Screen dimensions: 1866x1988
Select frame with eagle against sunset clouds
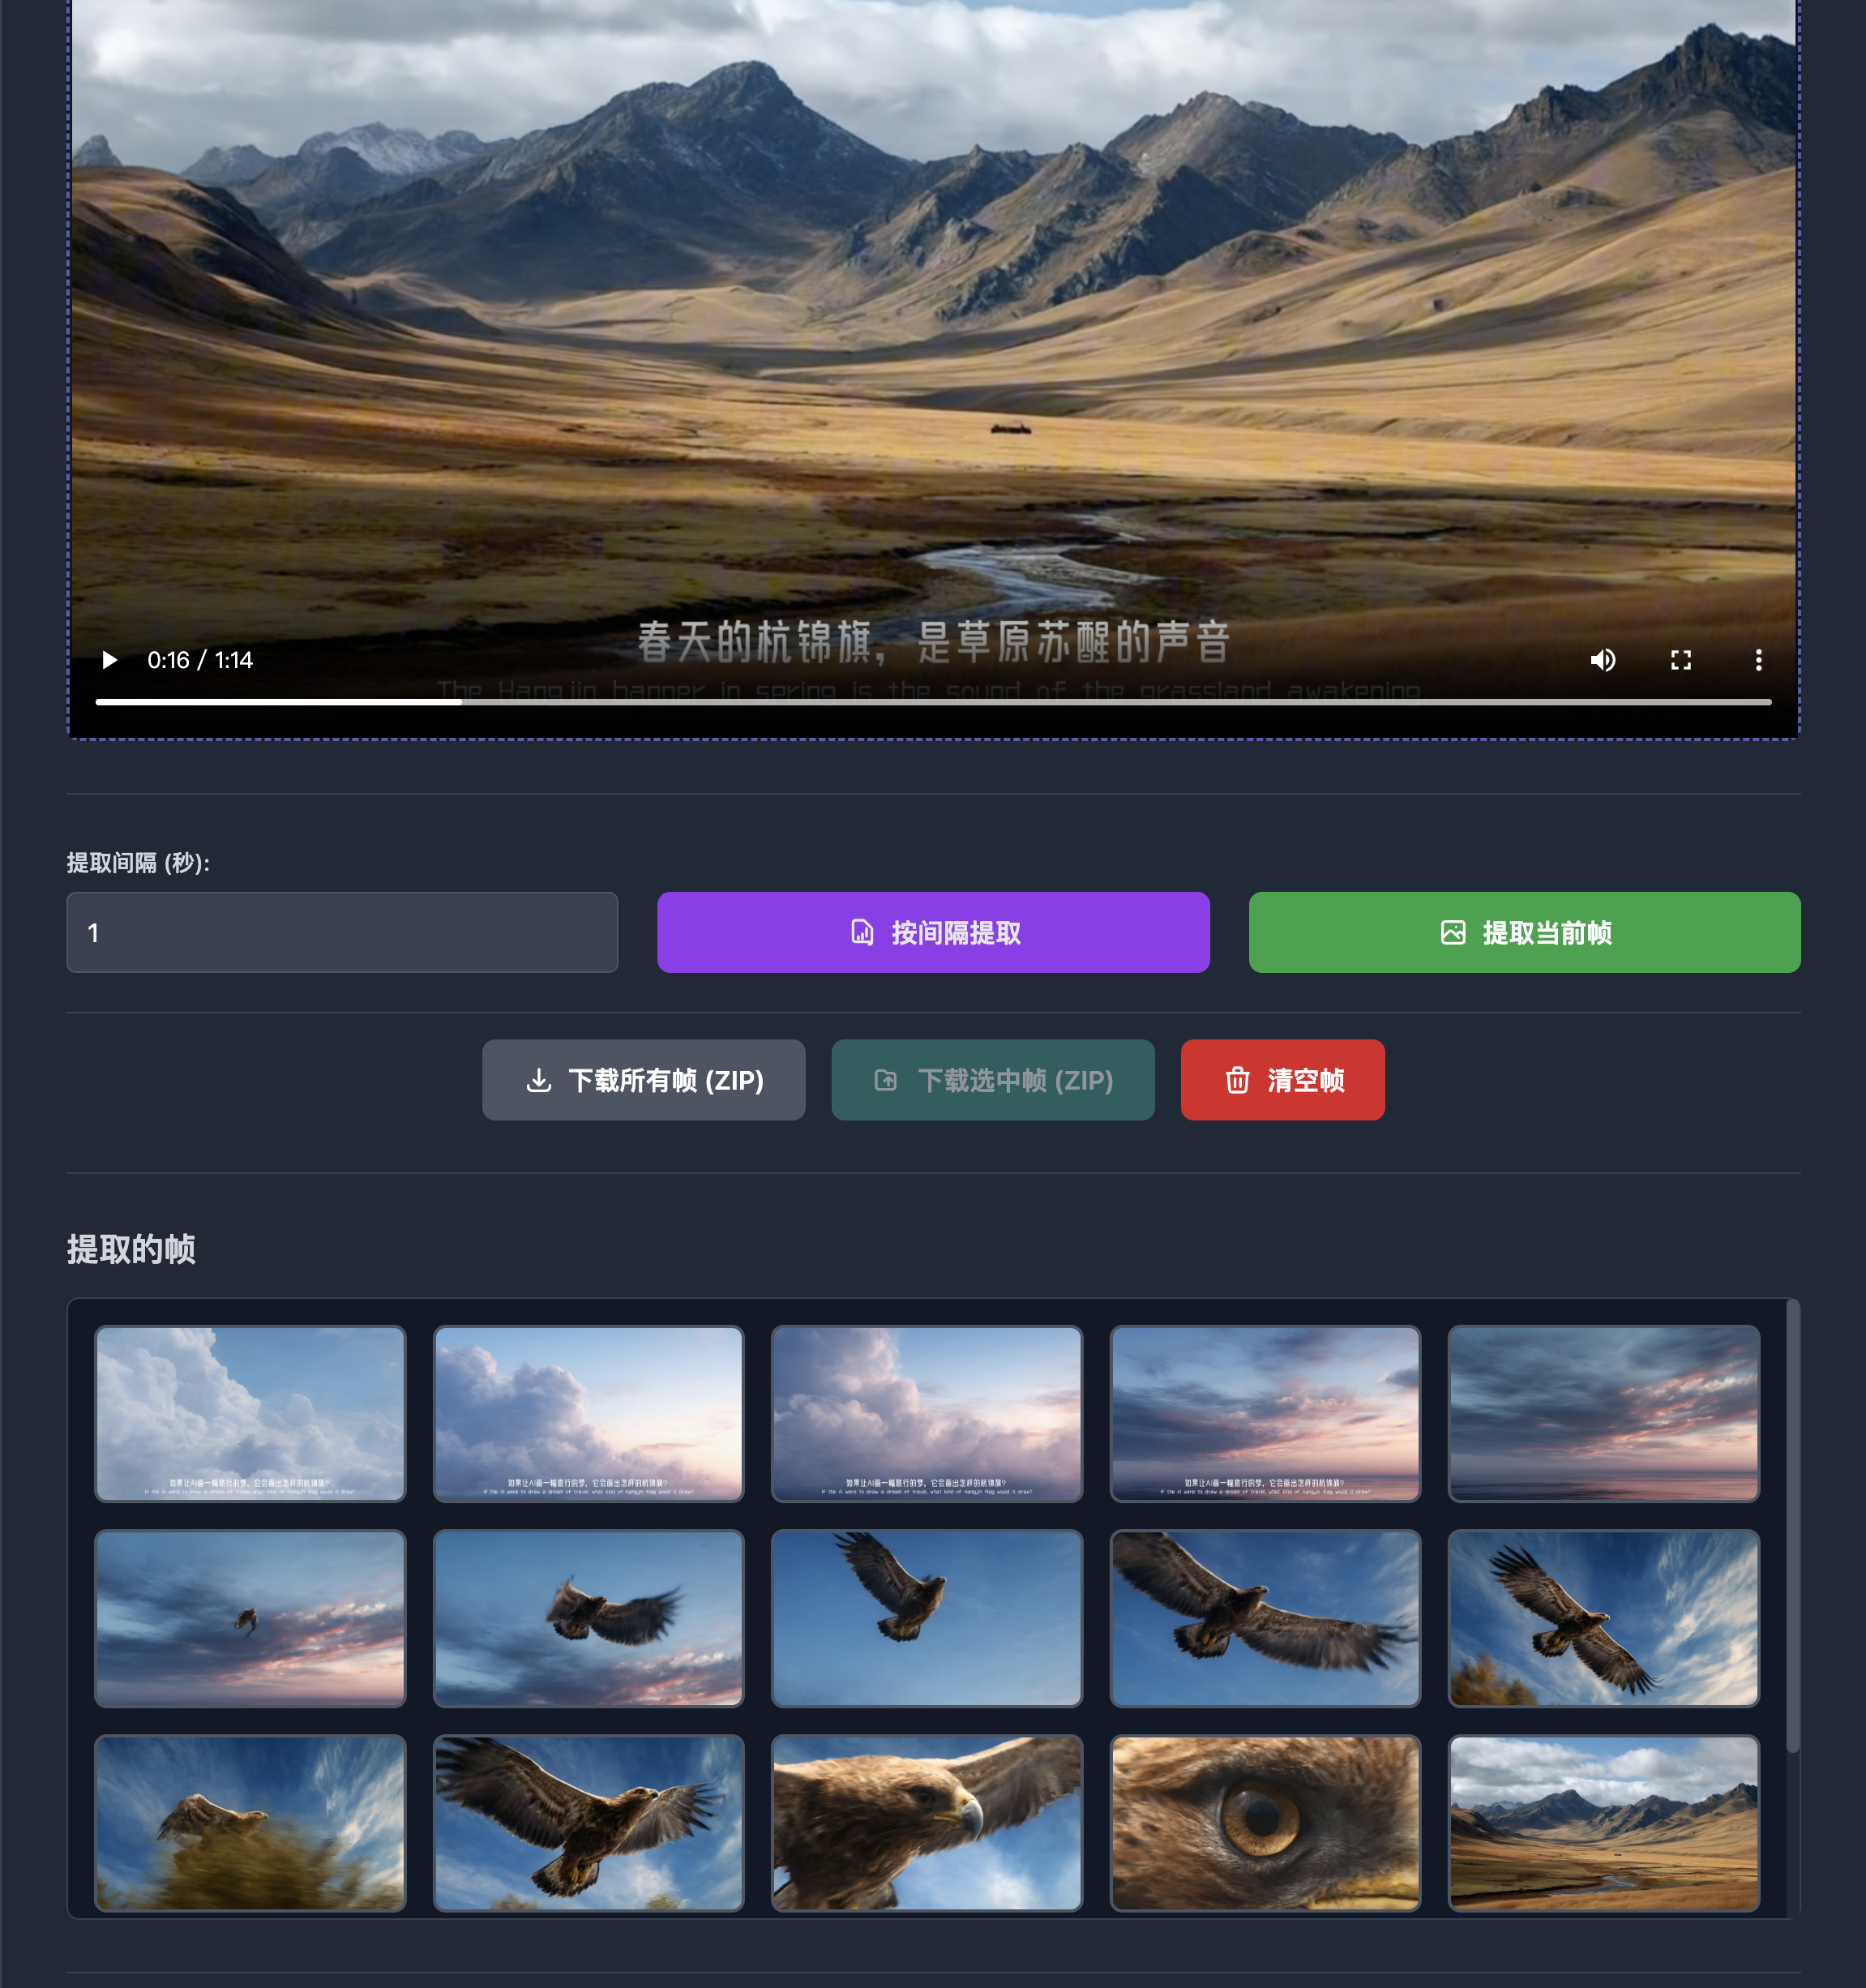pyautogui.click(x=589, y=1618)
